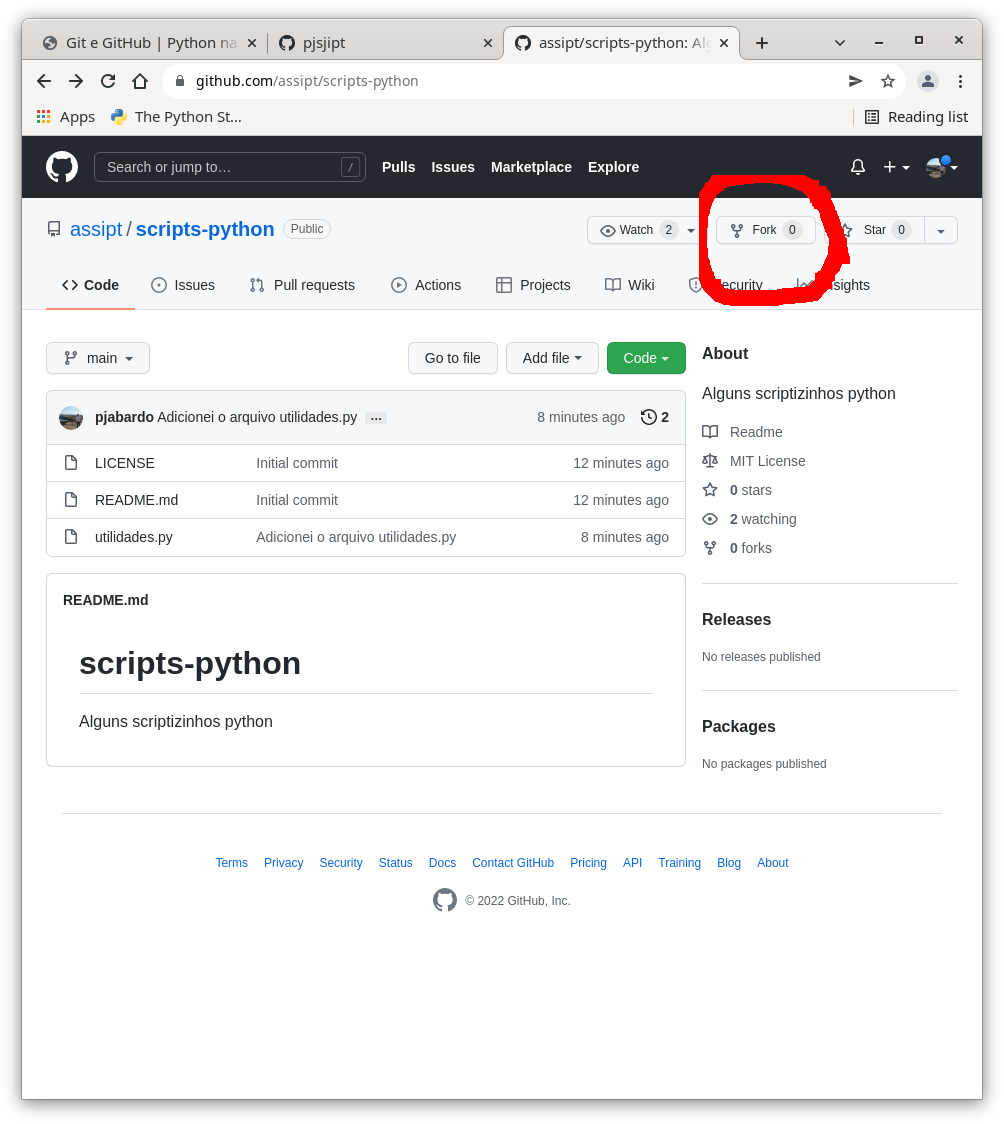Image resolution: width=1004 pixels, height=1124 pixels.
Task: Switch branch using main dropdown
Action: coord(98,358)
